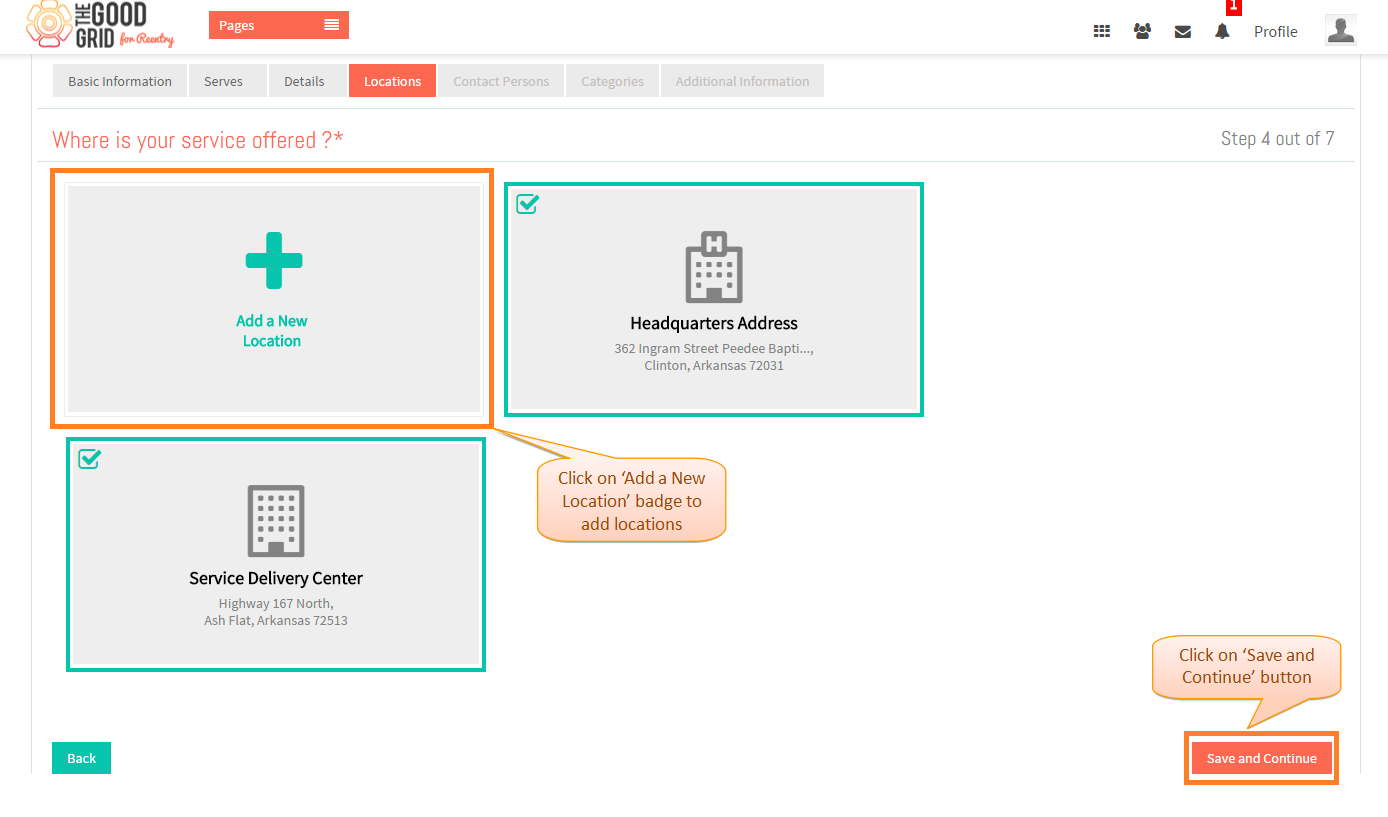Viewport: 1388px width, 817px height.
Task: Click the Save and Continue button
Action: pos(1262,758)
